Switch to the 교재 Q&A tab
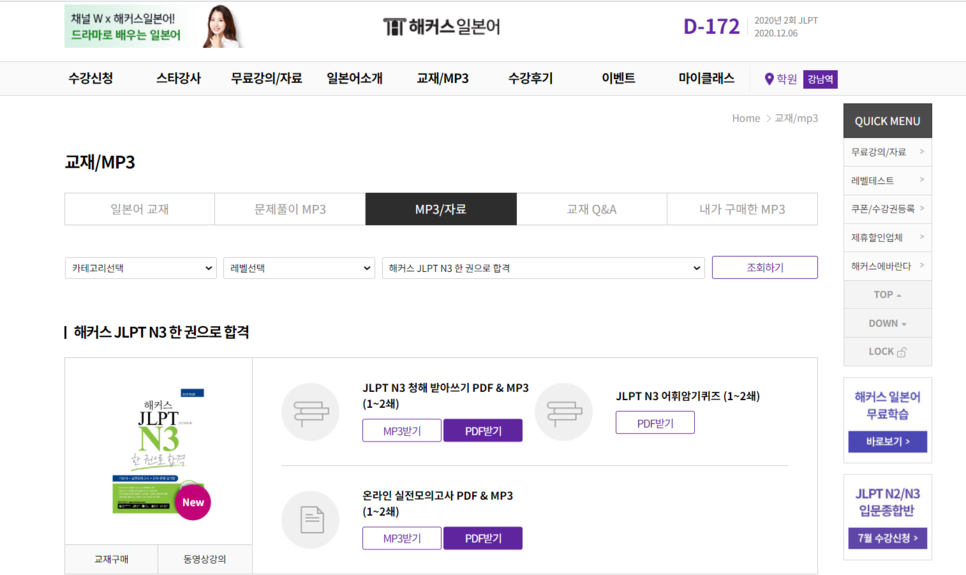966x575 pixels. [x=591, y=209]
